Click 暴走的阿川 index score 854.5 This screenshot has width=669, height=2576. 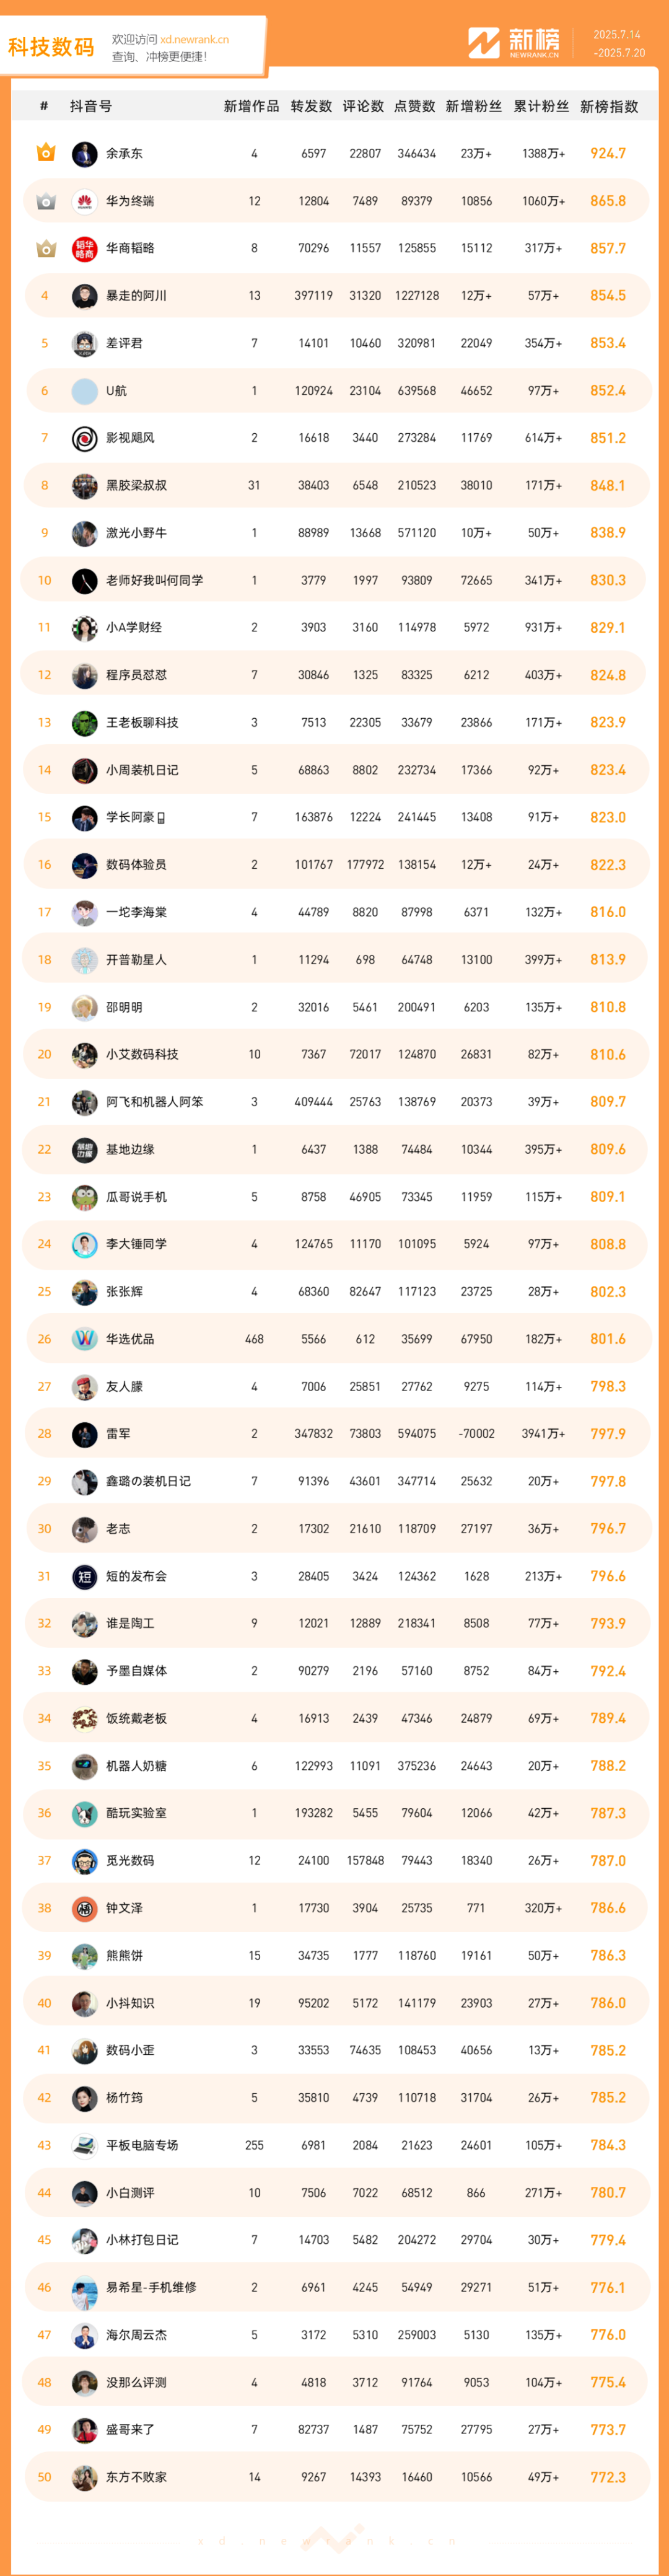pyautogui.click(x=608, y=296)
